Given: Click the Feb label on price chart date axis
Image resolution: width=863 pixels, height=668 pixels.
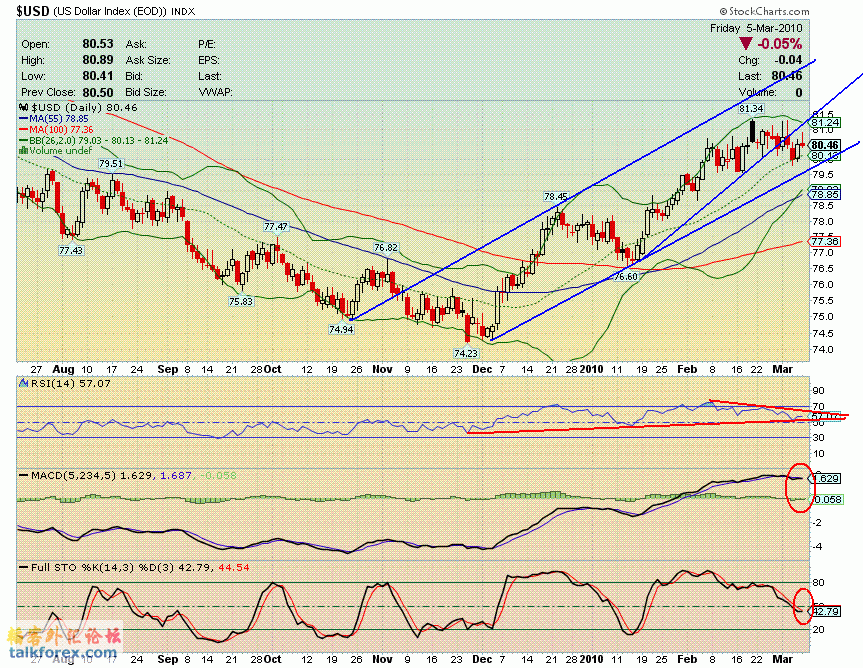Looking at the screenshot, I should pyautogui.click(x=686, y=369).
